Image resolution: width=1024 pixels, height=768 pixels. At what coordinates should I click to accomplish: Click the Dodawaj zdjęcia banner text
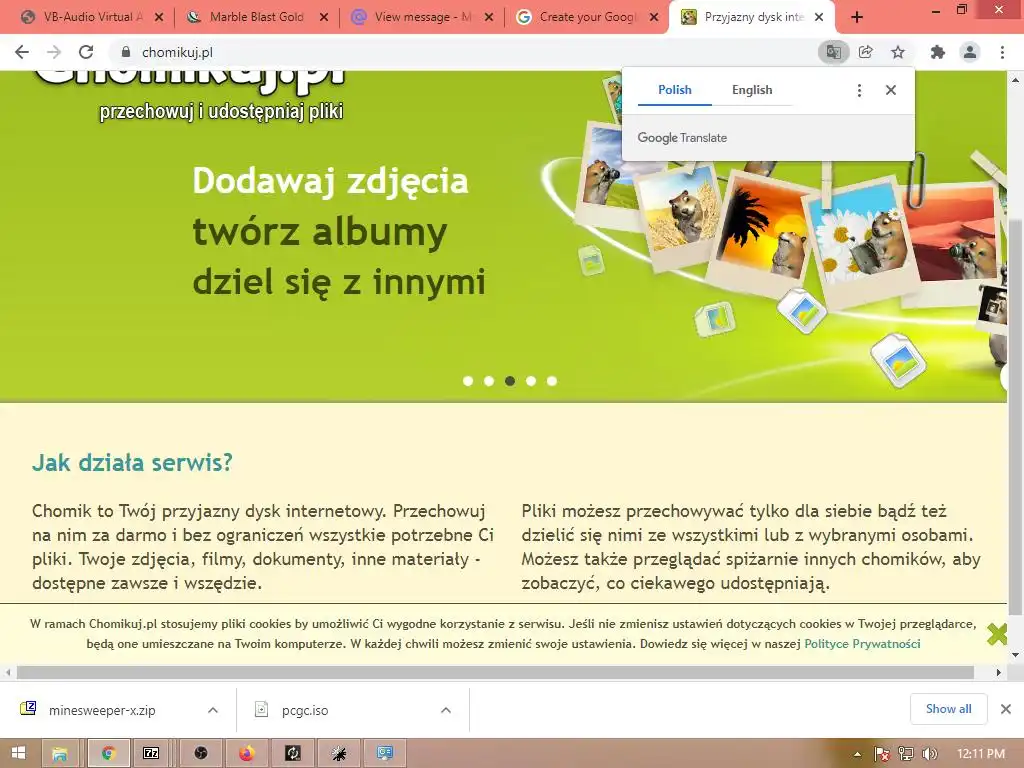click(x=330, y=181)
